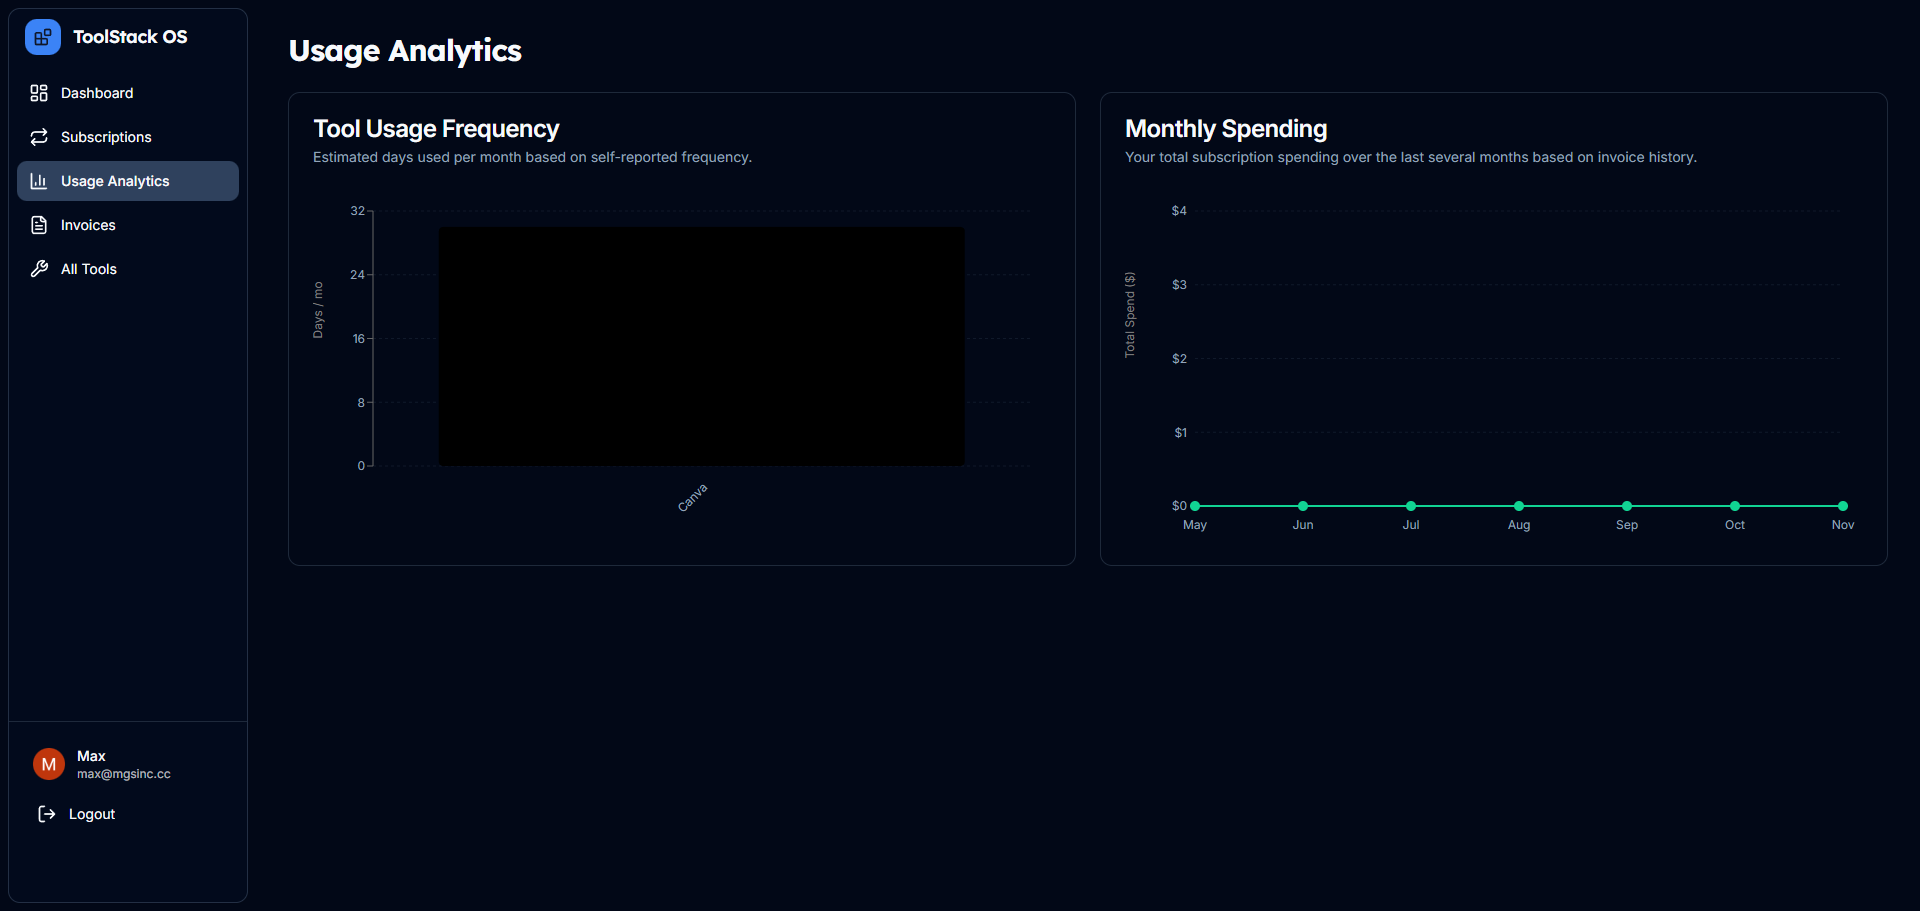
Task: Click the ToolStack OS brand title
Action: click(x=130, y=37)
